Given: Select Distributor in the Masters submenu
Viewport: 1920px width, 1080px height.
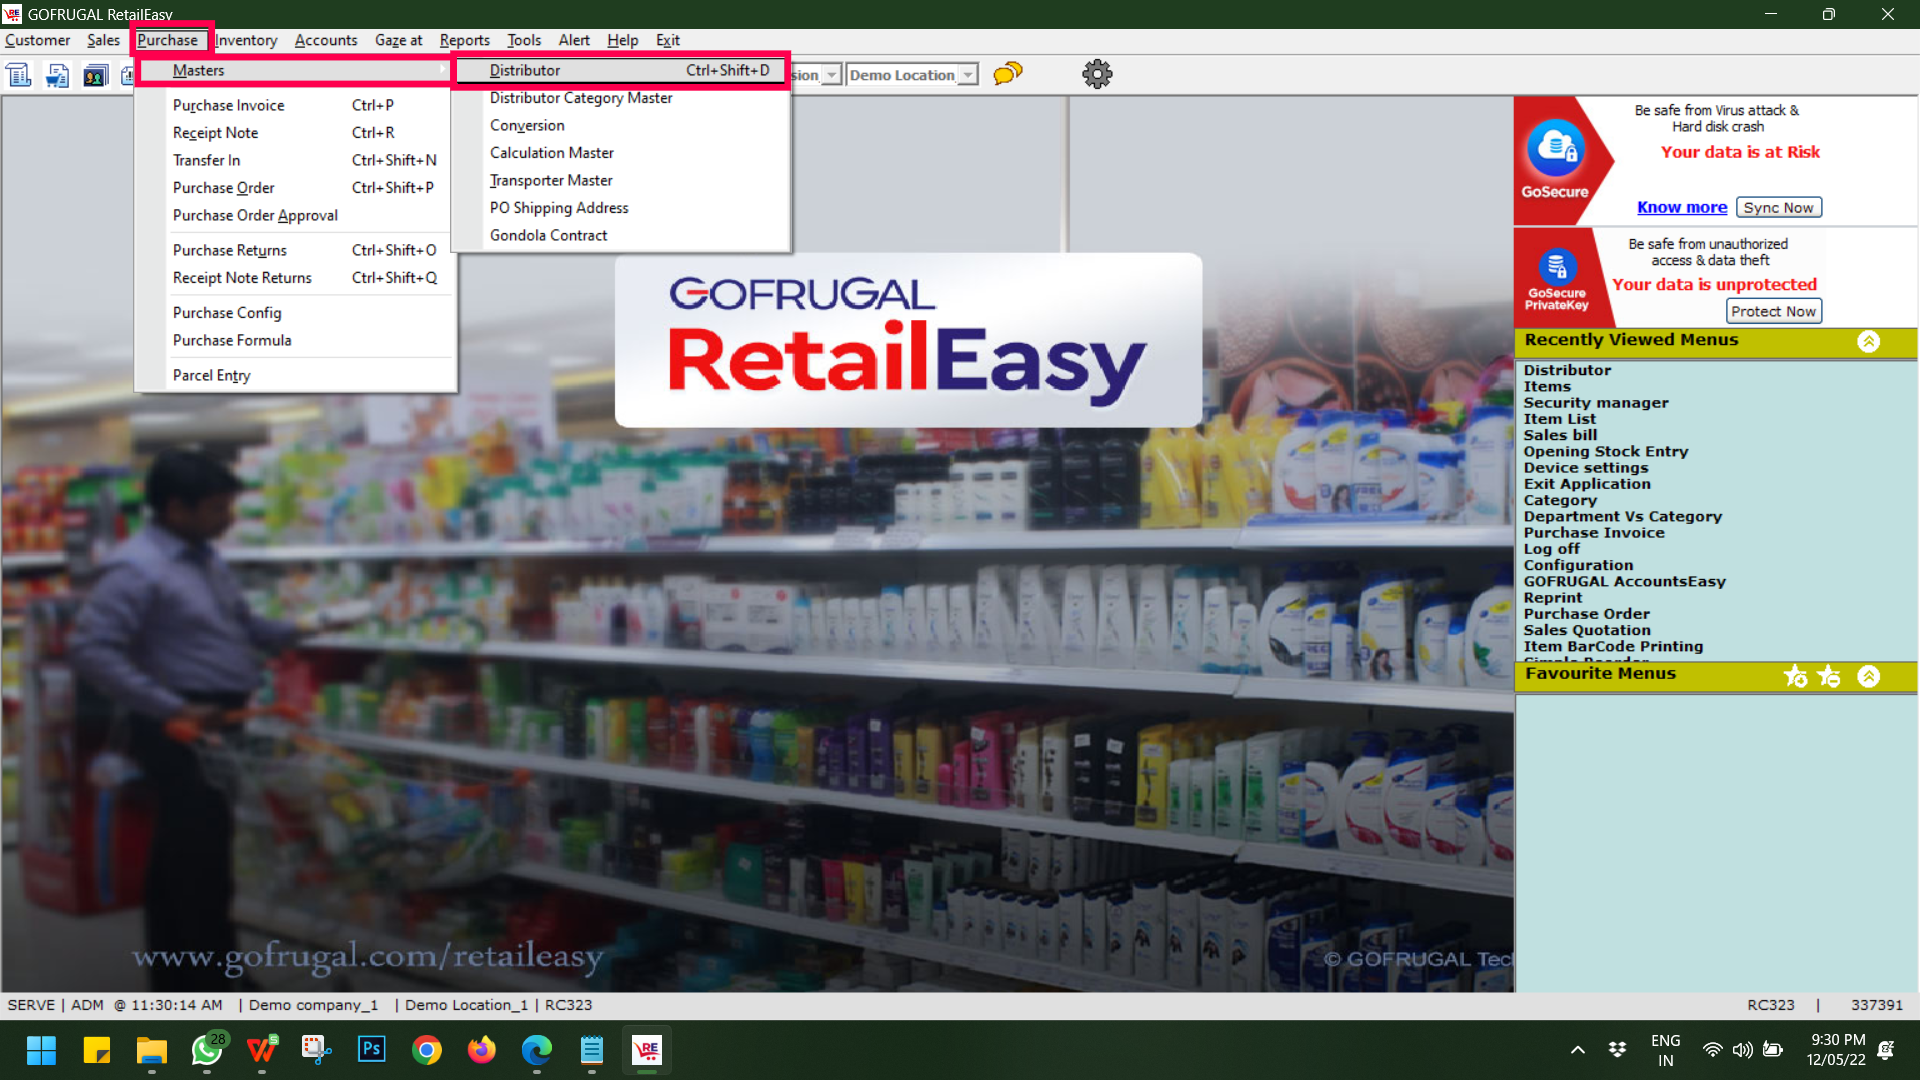Looking at the screenshot, I should click(525, 70).
